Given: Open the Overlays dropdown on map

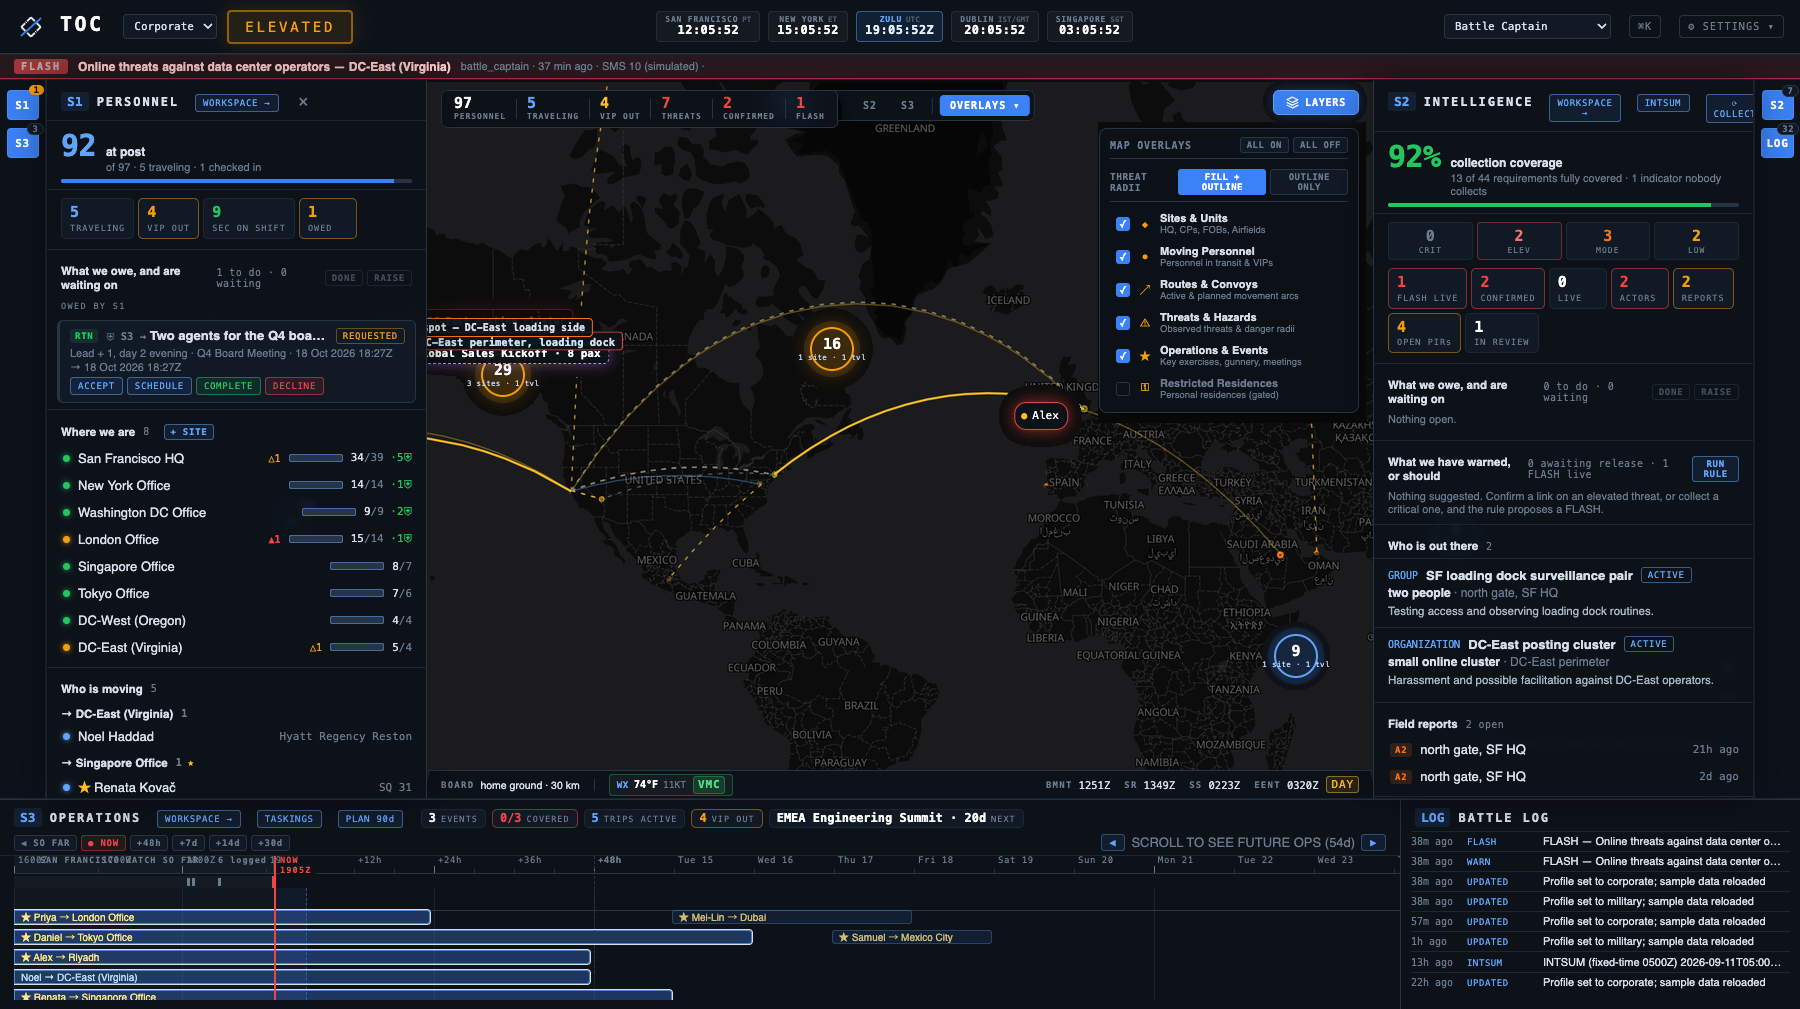Looking at the screenshot, I should (984, 105).
